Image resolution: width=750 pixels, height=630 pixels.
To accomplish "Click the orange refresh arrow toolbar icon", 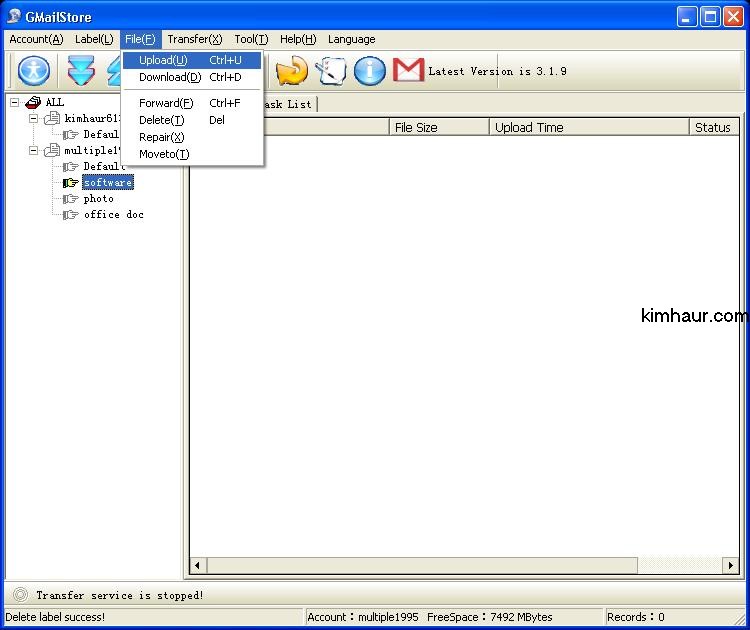I will [292, 71].
